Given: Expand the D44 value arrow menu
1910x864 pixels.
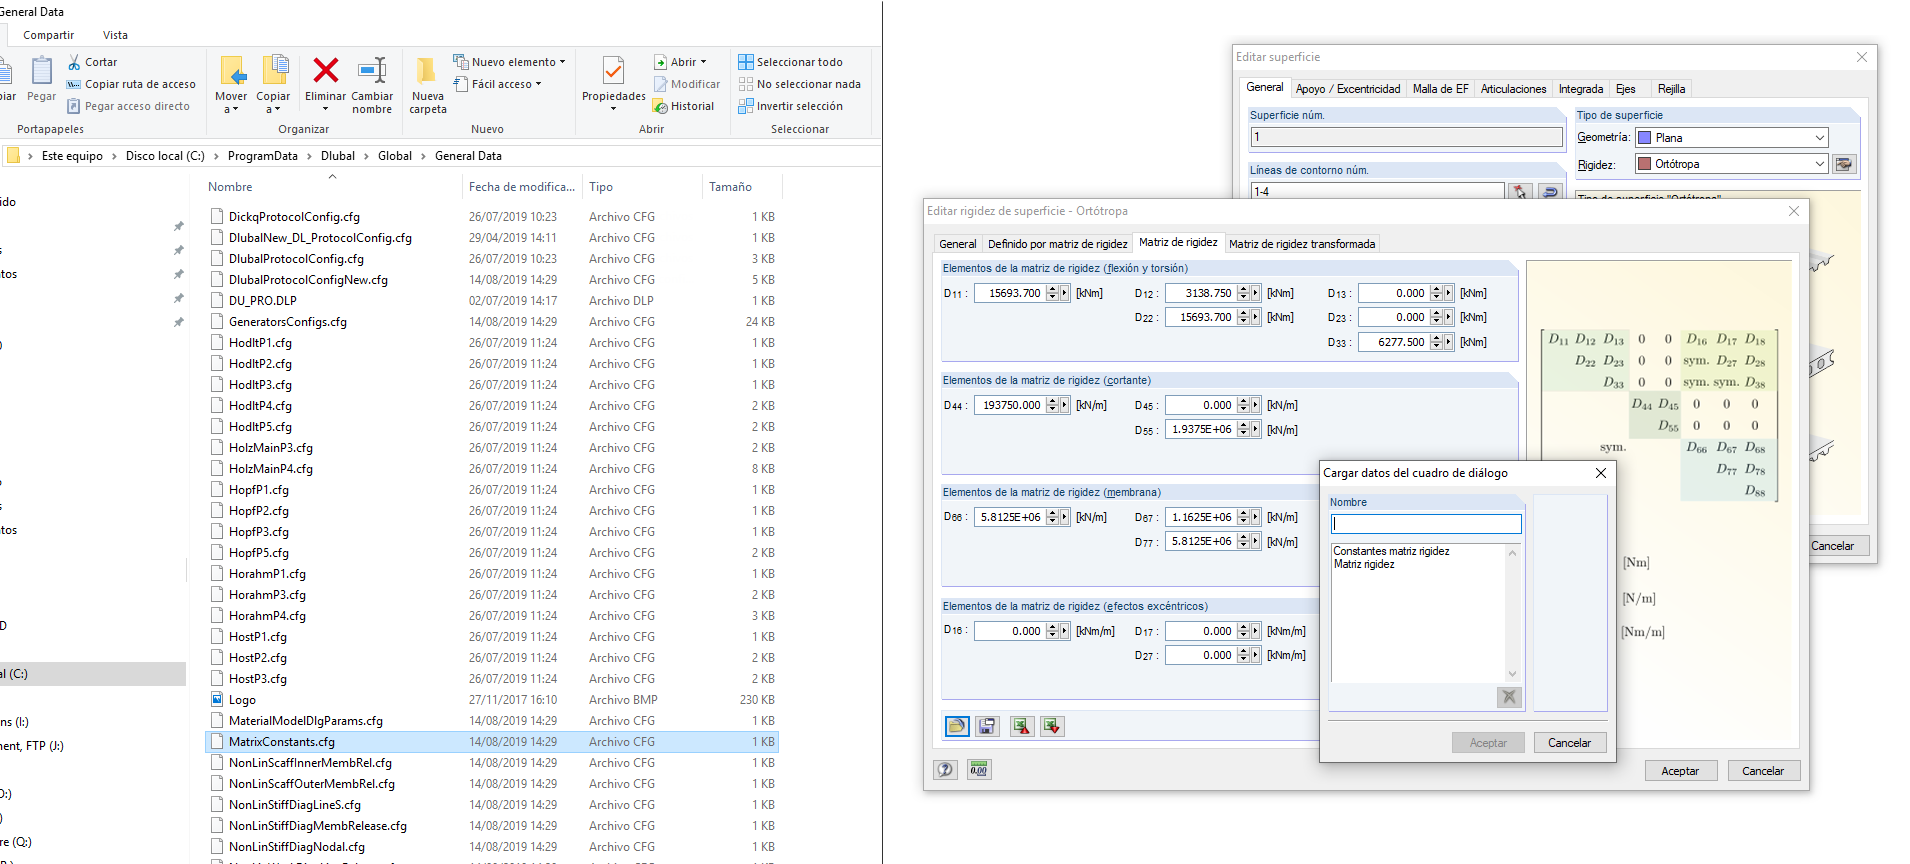Looking at the screenshot, I should pyautogui.click(x=1064, y=405).
